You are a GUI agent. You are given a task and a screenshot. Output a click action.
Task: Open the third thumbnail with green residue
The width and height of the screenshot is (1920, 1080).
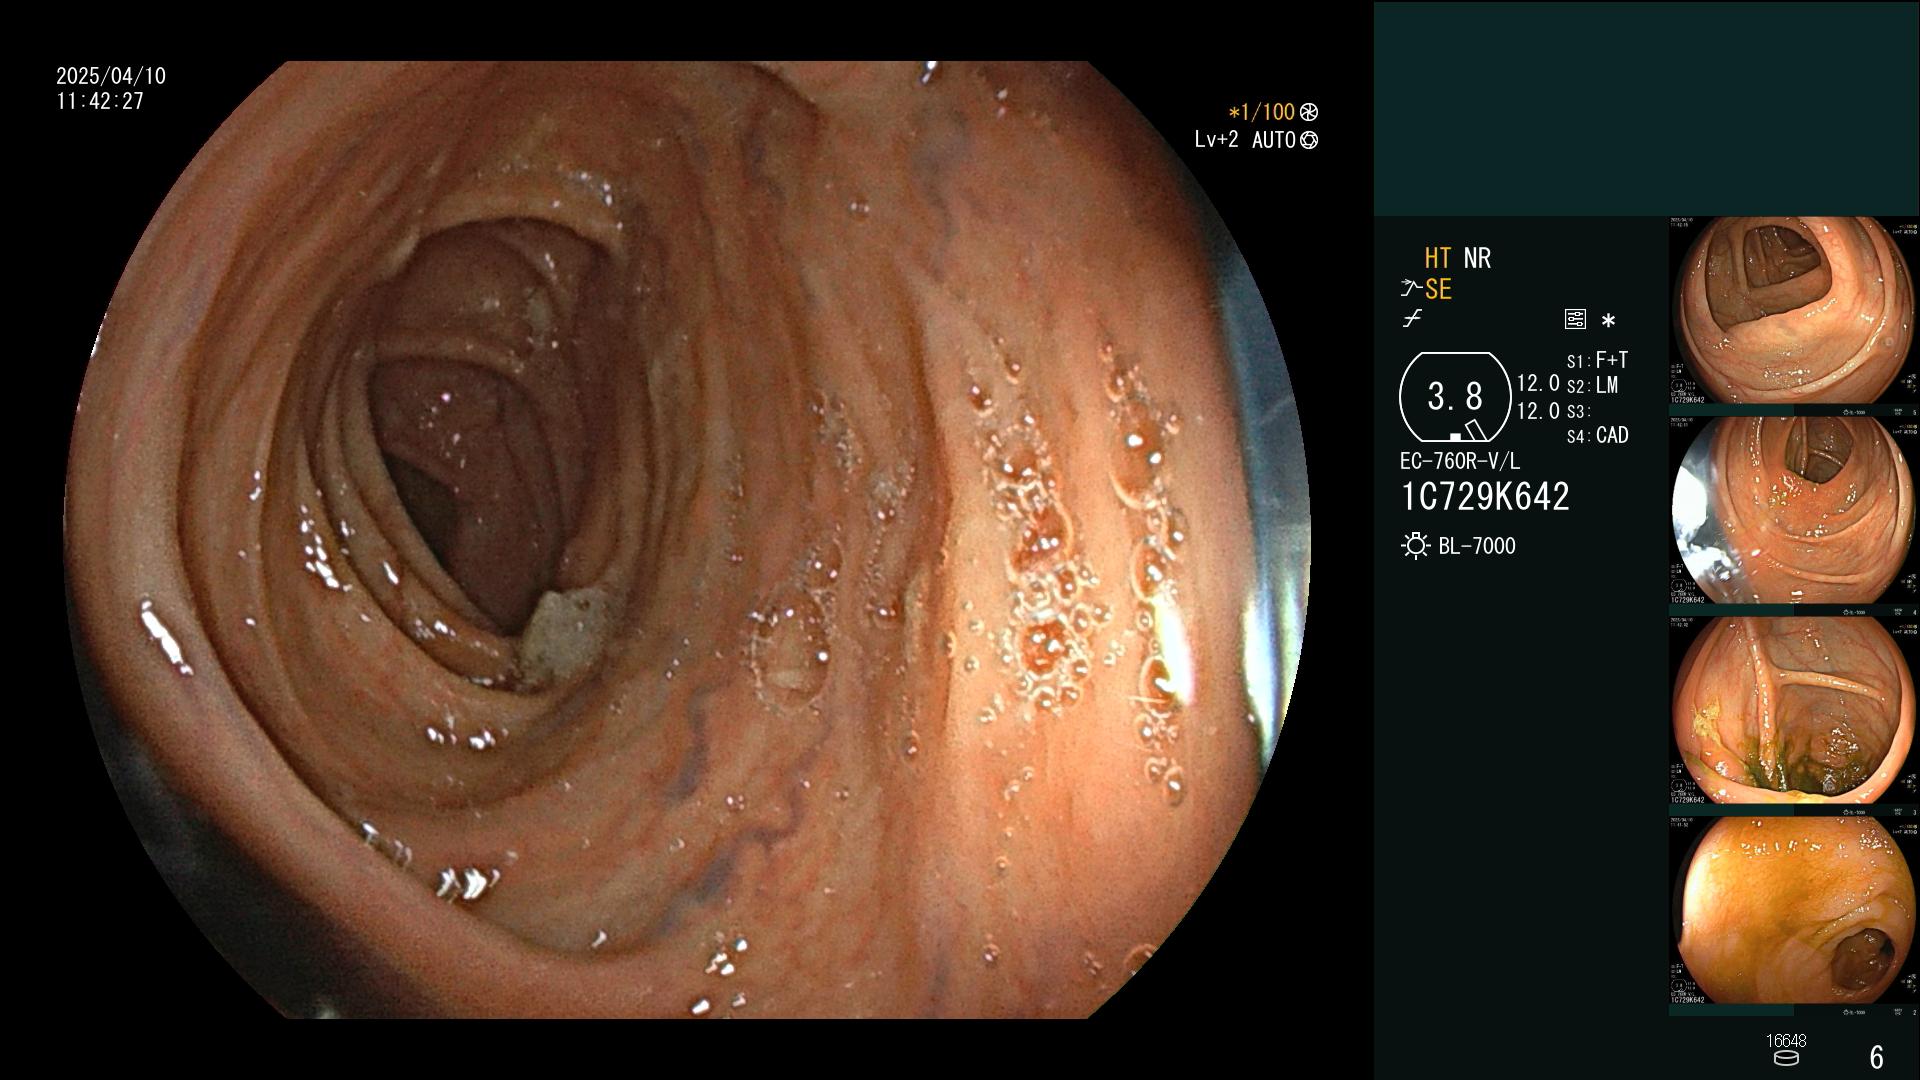[x=1794, y=711]
